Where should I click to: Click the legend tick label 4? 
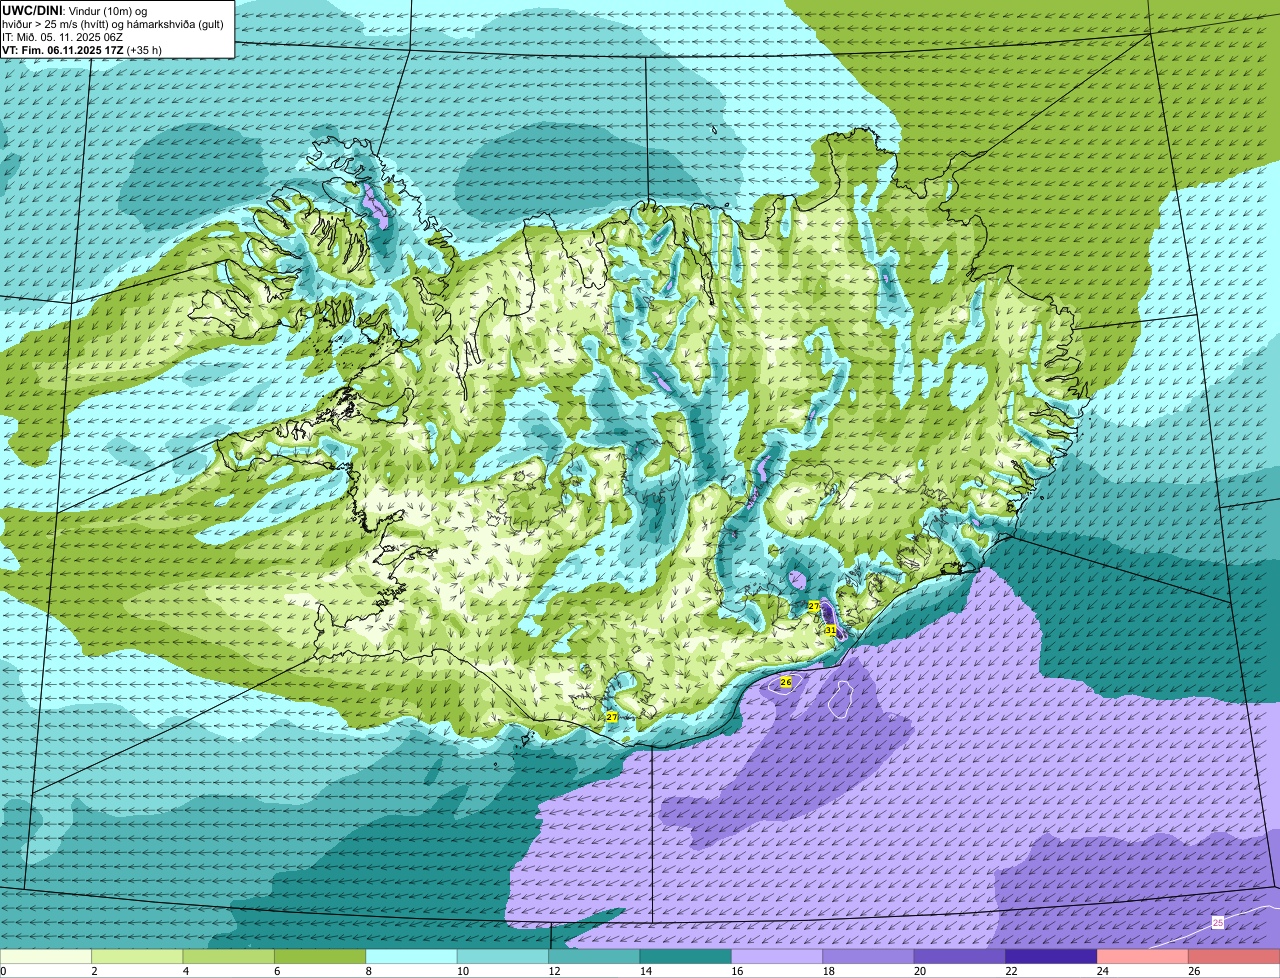click(x=185, y=971)
